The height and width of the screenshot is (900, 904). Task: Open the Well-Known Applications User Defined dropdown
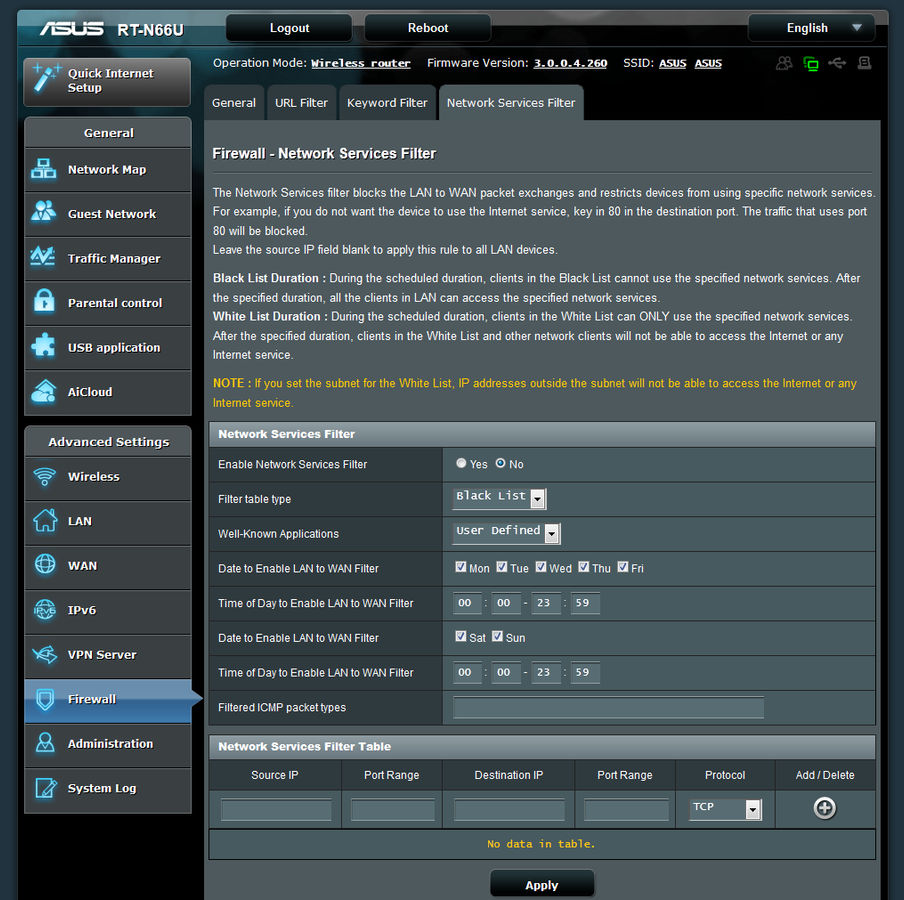point(506,532)
